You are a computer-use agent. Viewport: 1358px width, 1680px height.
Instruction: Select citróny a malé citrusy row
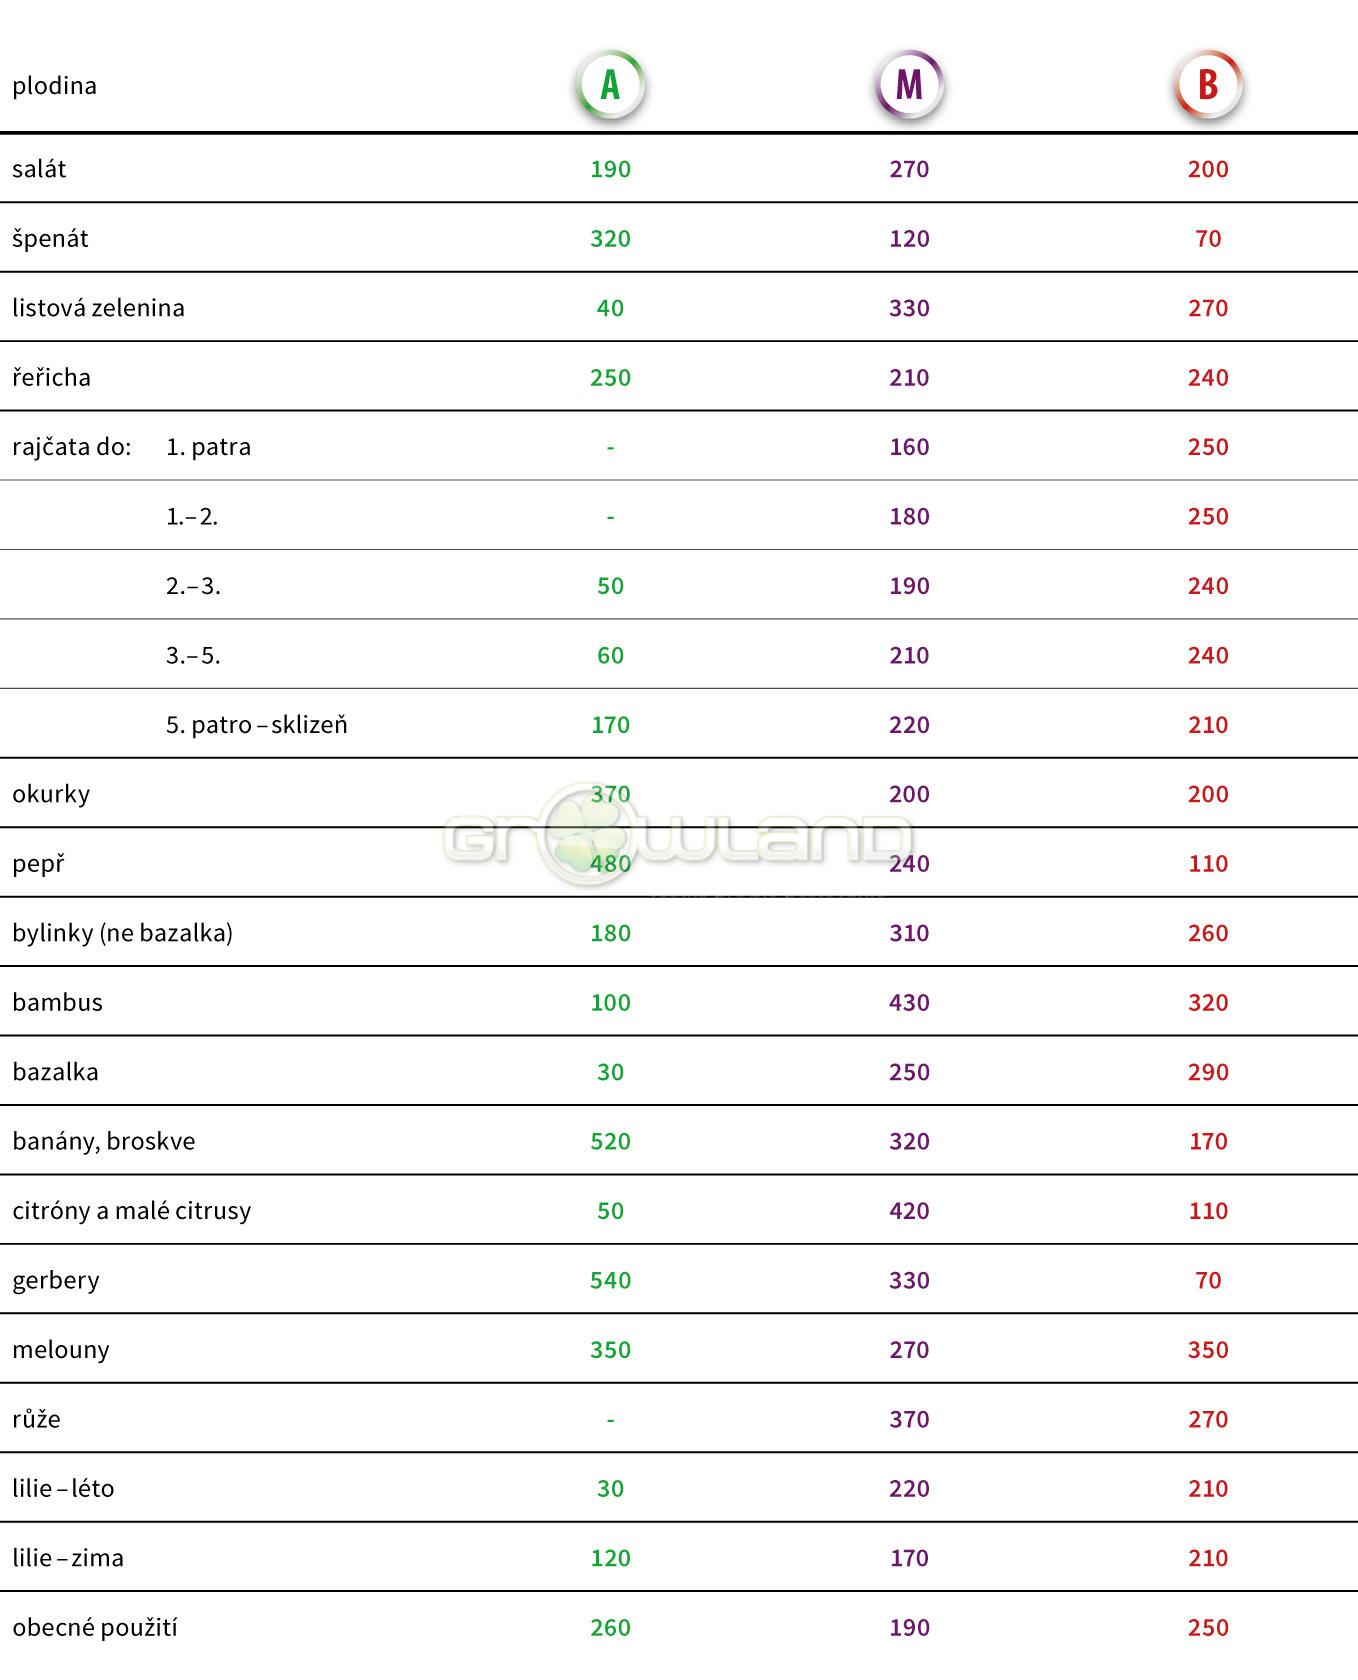[x=132, y=1211]
